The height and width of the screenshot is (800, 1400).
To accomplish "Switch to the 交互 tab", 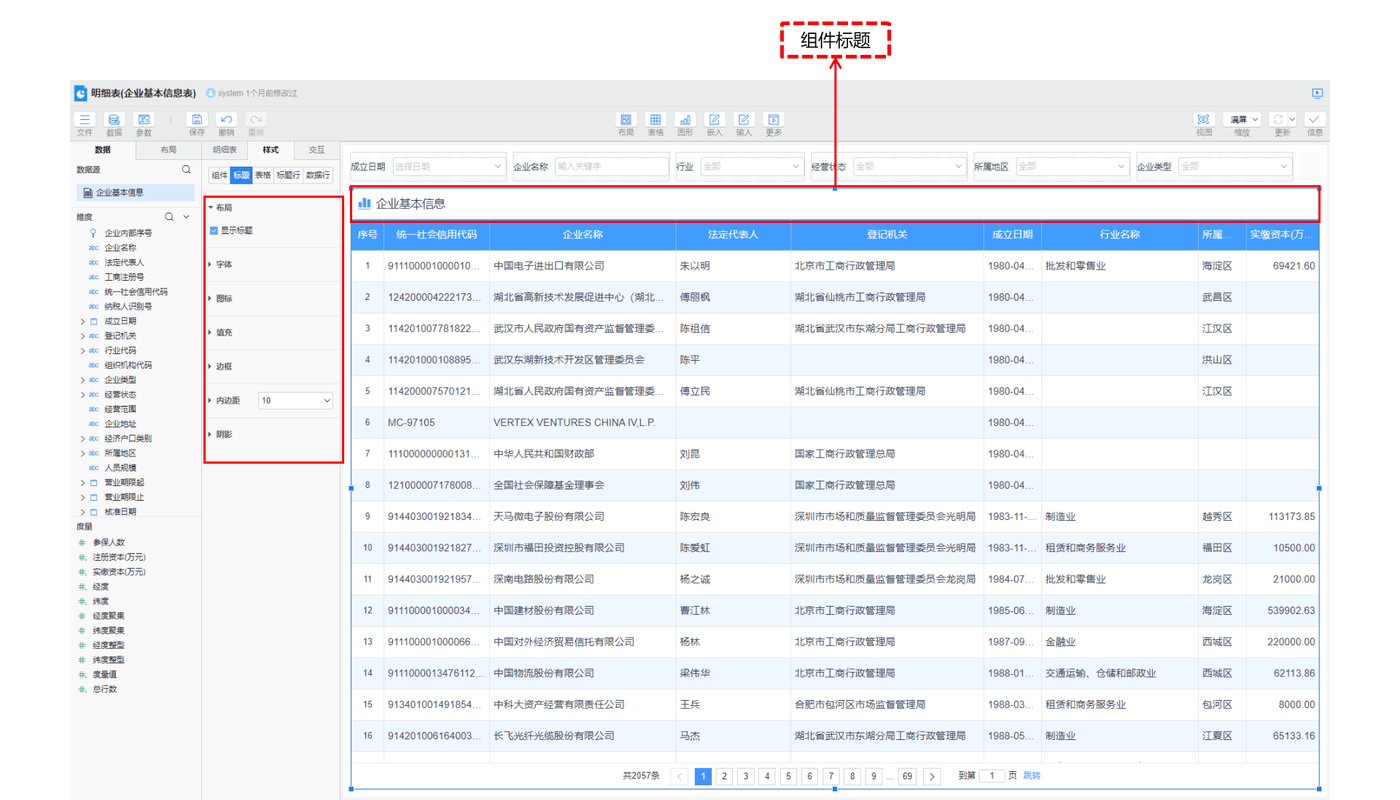I will click(316, 150).
